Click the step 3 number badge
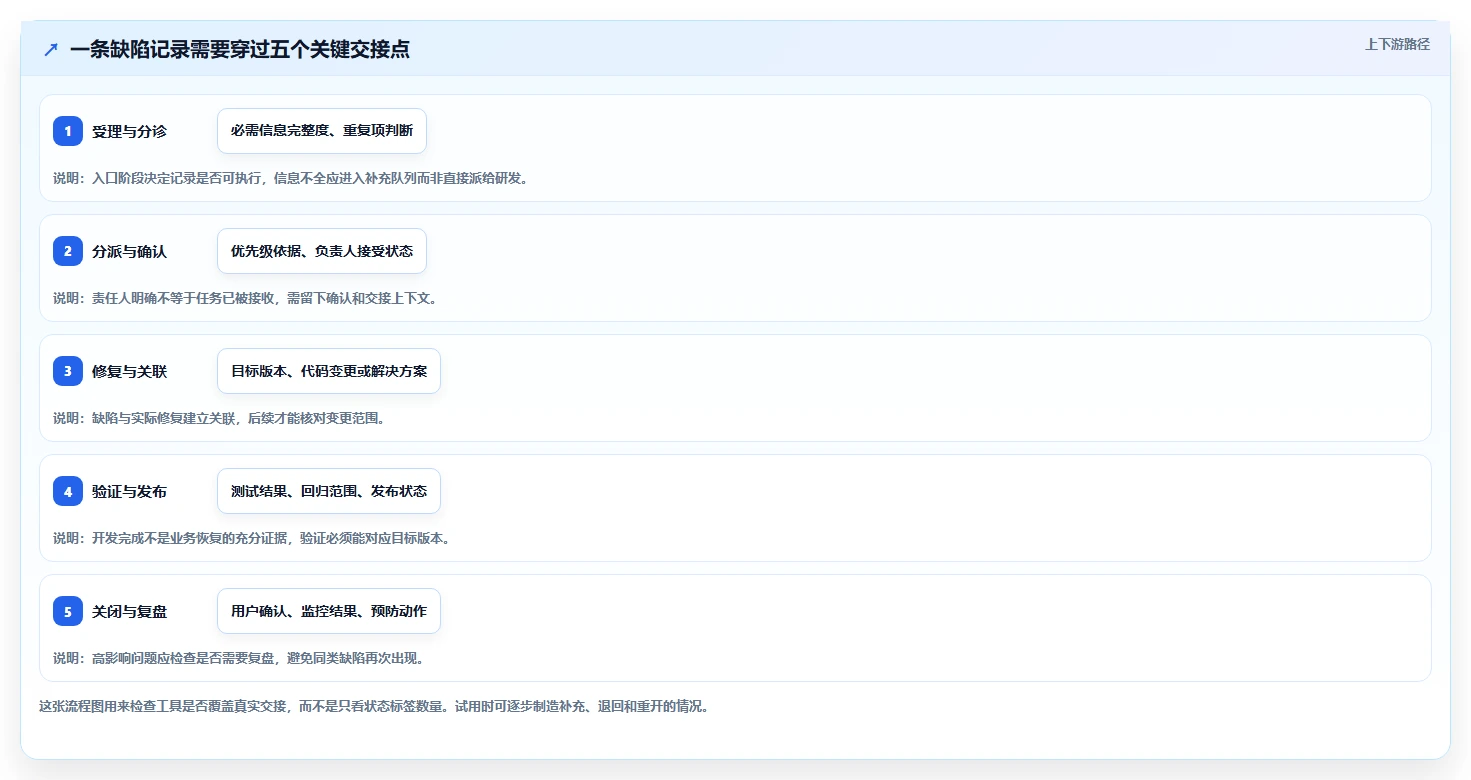The height and width of the screenshot is (780, 1471). (68, 371)
